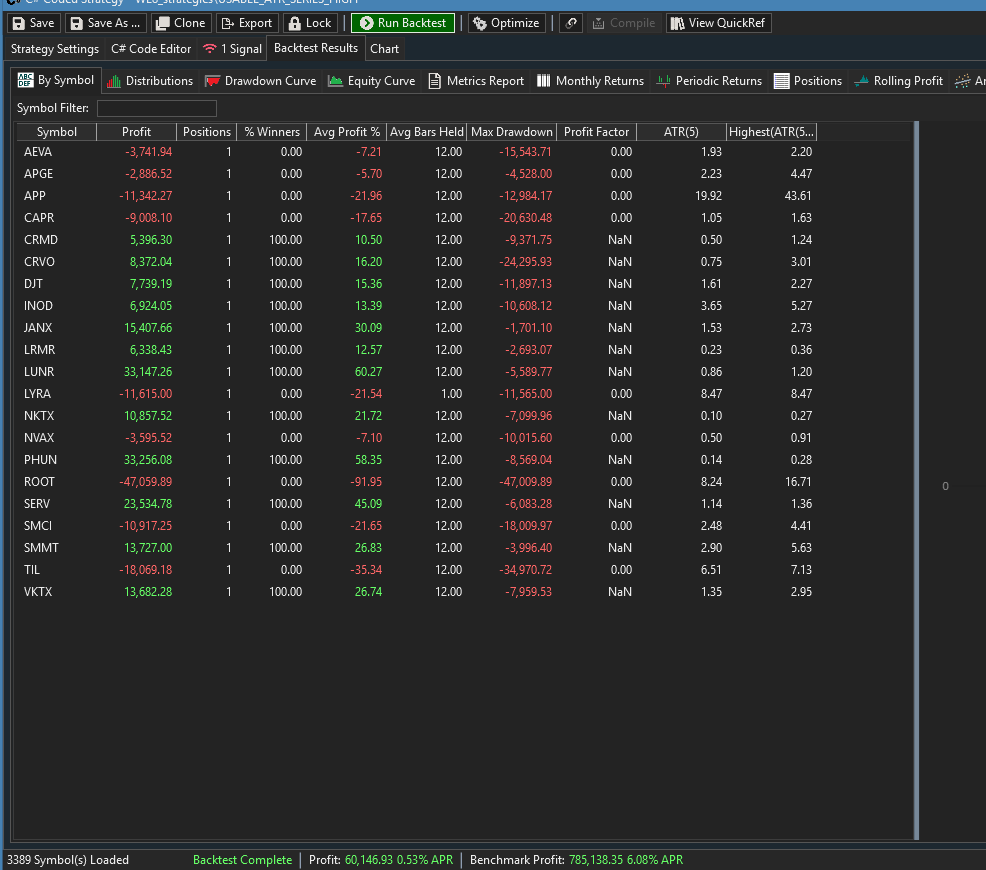986x870 pixels.
Task: Open the C# Code Editor tab
Action: coord(151,49)
